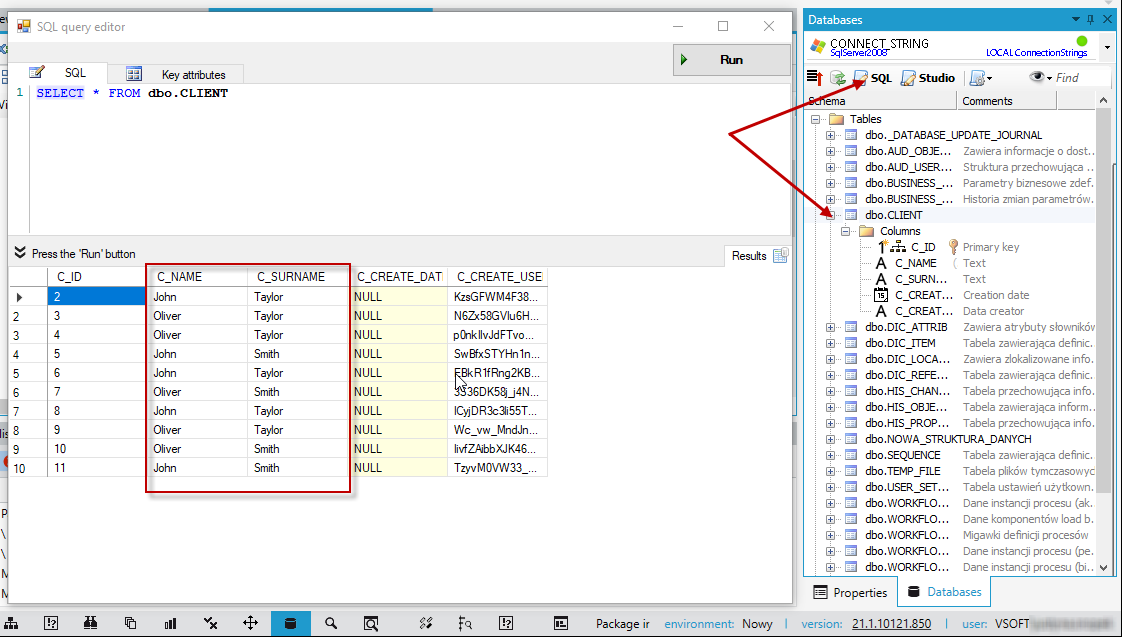Open Studio from Databases toolbar
The width and height of the screenshot is (1122, 637).
click(x=928, y=77)
